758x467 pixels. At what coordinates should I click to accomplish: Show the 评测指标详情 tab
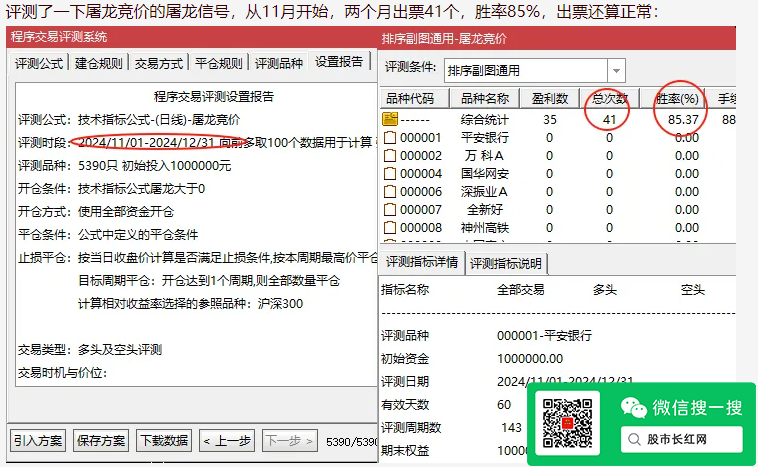point(422,262)
